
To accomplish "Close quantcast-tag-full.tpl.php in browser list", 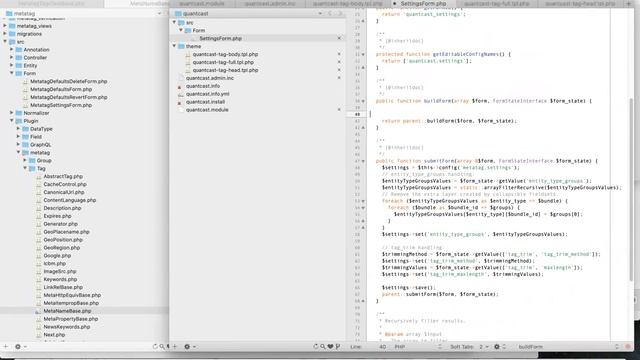I will pos(339,62).
